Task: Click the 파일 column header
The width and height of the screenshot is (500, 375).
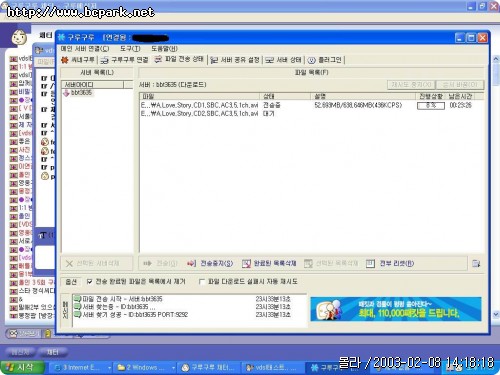Action: pyautogui.click(x=200, y=97)
